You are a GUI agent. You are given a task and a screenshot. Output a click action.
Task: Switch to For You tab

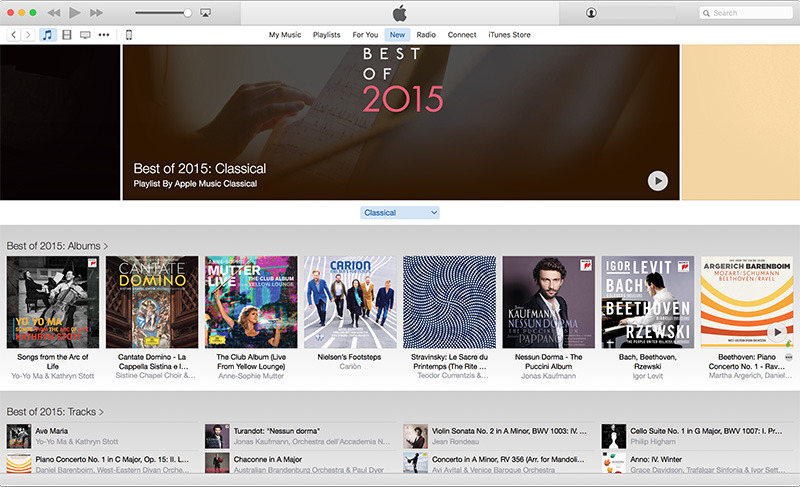[365, 35]
